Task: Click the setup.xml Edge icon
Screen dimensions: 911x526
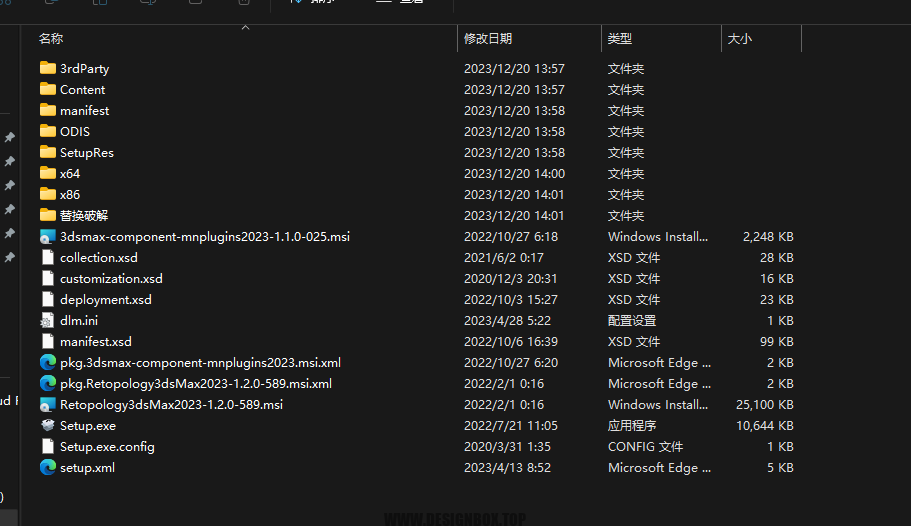Action: click(x=48, y=467)
